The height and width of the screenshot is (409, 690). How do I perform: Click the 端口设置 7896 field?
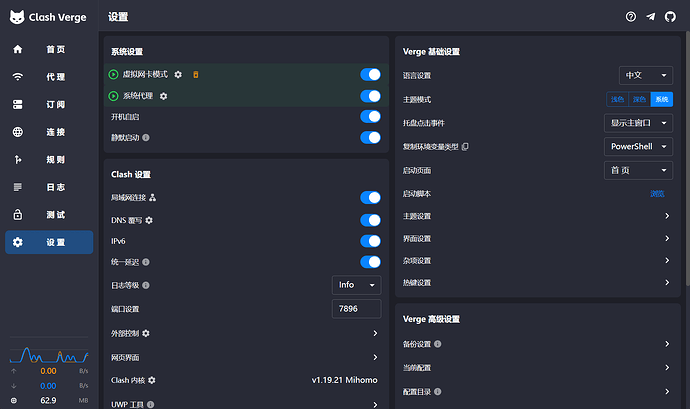point(356,309)
